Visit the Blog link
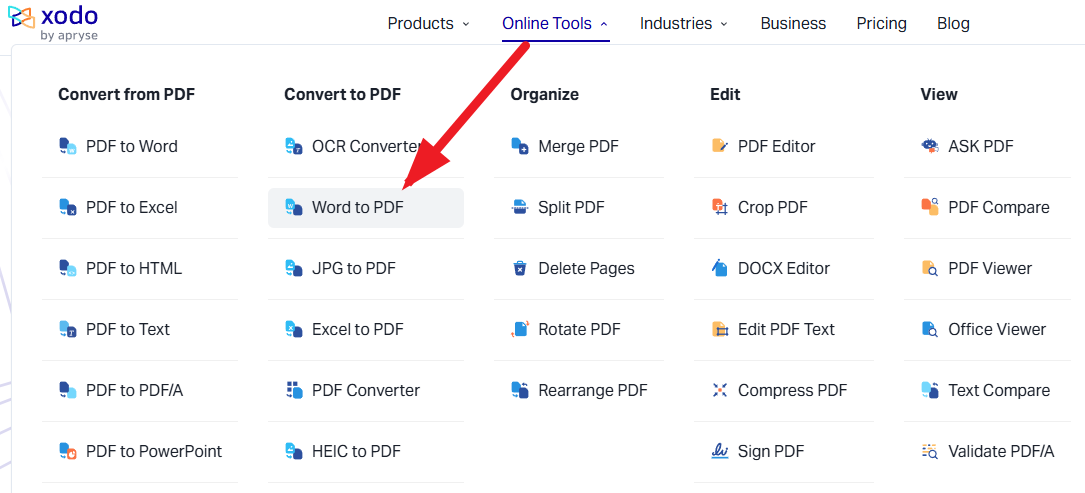 pos(954,24)
